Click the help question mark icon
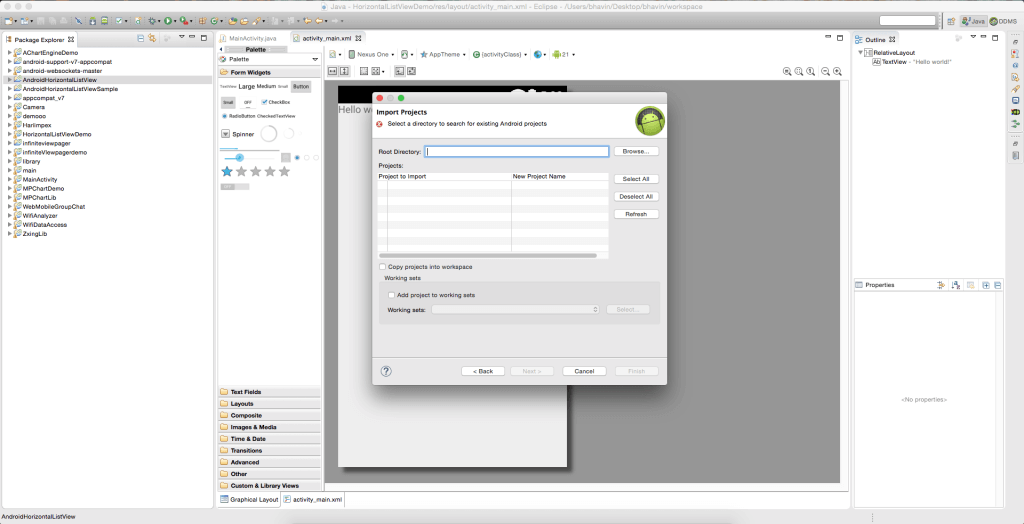 386,371
